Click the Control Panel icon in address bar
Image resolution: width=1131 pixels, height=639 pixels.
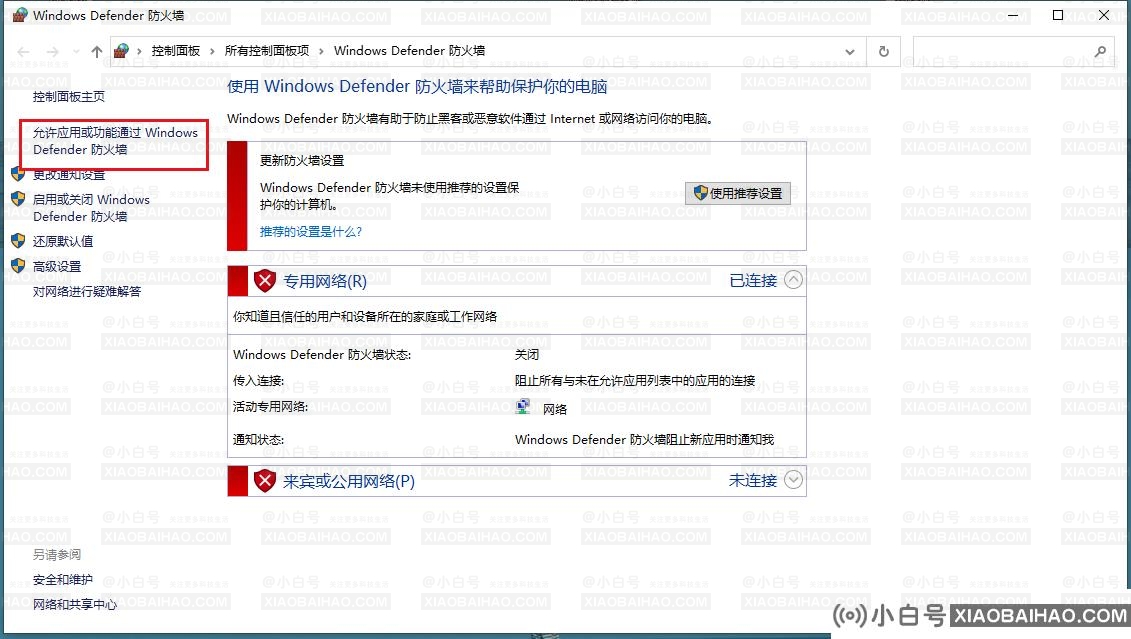pyautogui.click(x=121, y=51)
